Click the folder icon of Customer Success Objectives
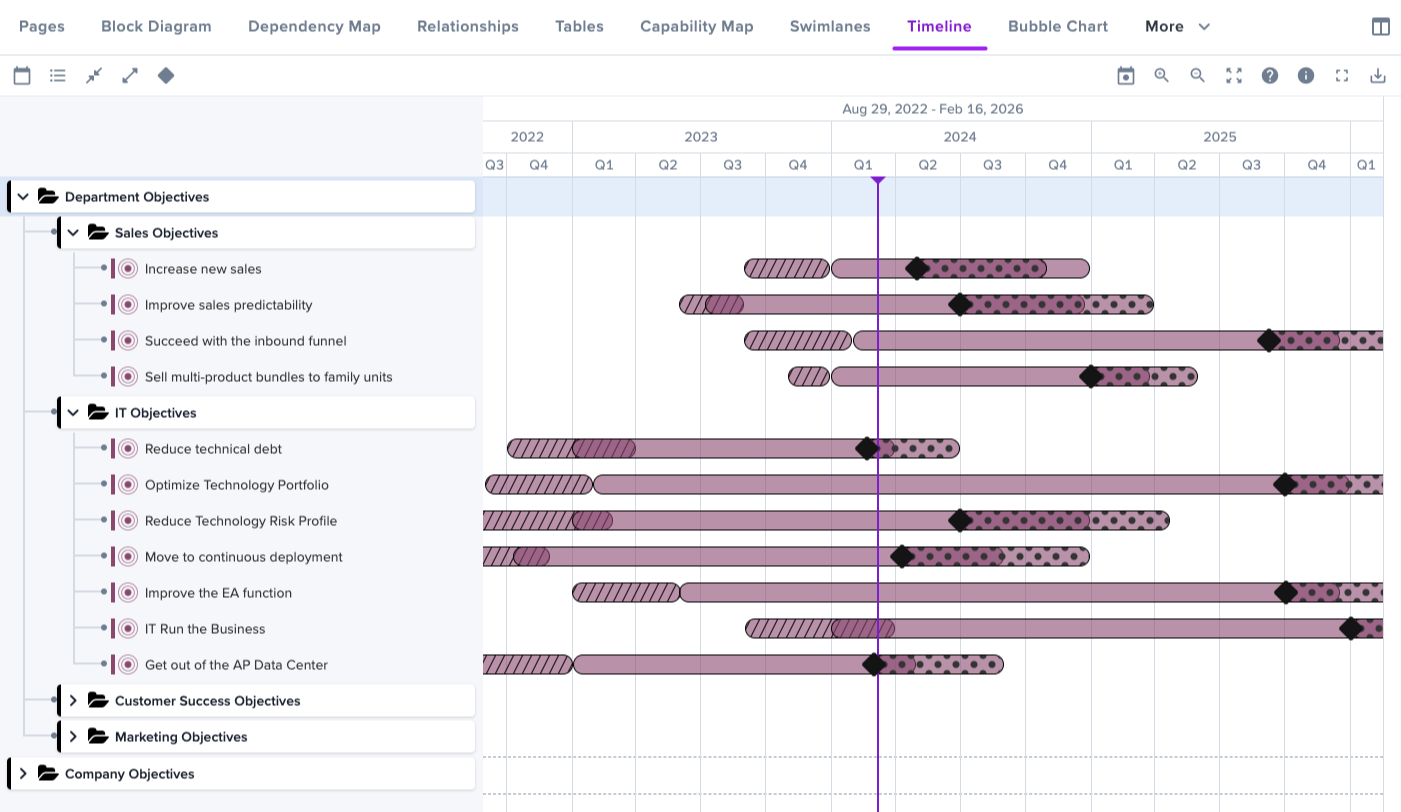This screenshot has width=1401, height=812. [x=98, y=700]
